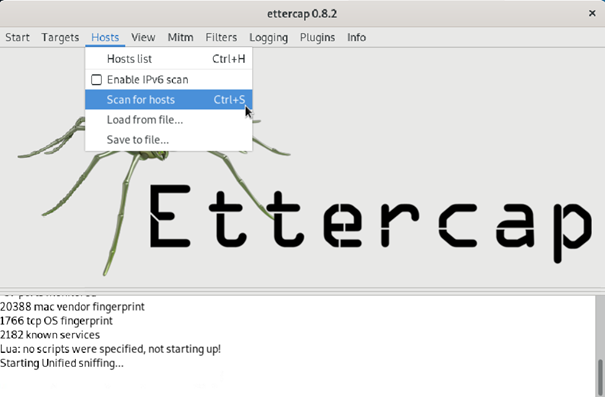Click the '1766 tcp OS fingerprint' log line
The width and height of the screenshot is (605, 397).
[56, 321]
